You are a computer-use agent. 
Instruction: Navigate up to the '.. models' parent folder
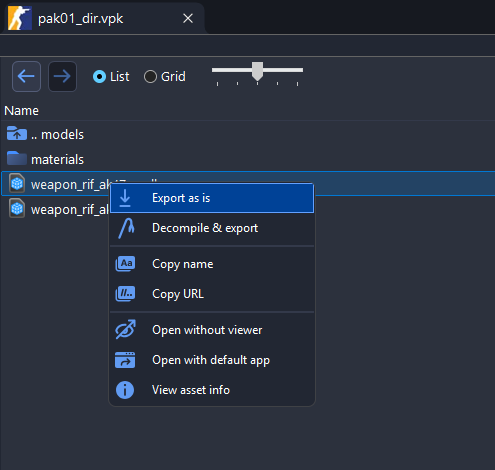[248, 134]
